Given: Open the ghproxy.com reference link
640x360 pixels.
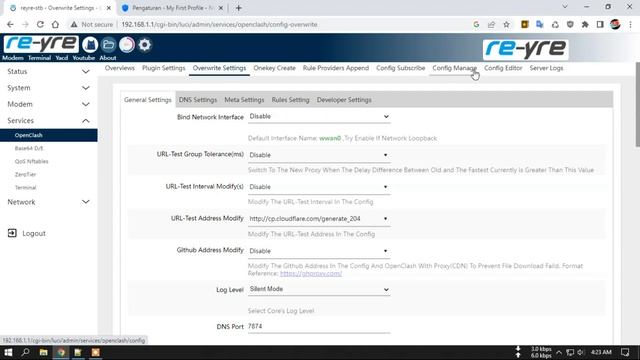Looking at the screenshot, I should pos(311,273).
